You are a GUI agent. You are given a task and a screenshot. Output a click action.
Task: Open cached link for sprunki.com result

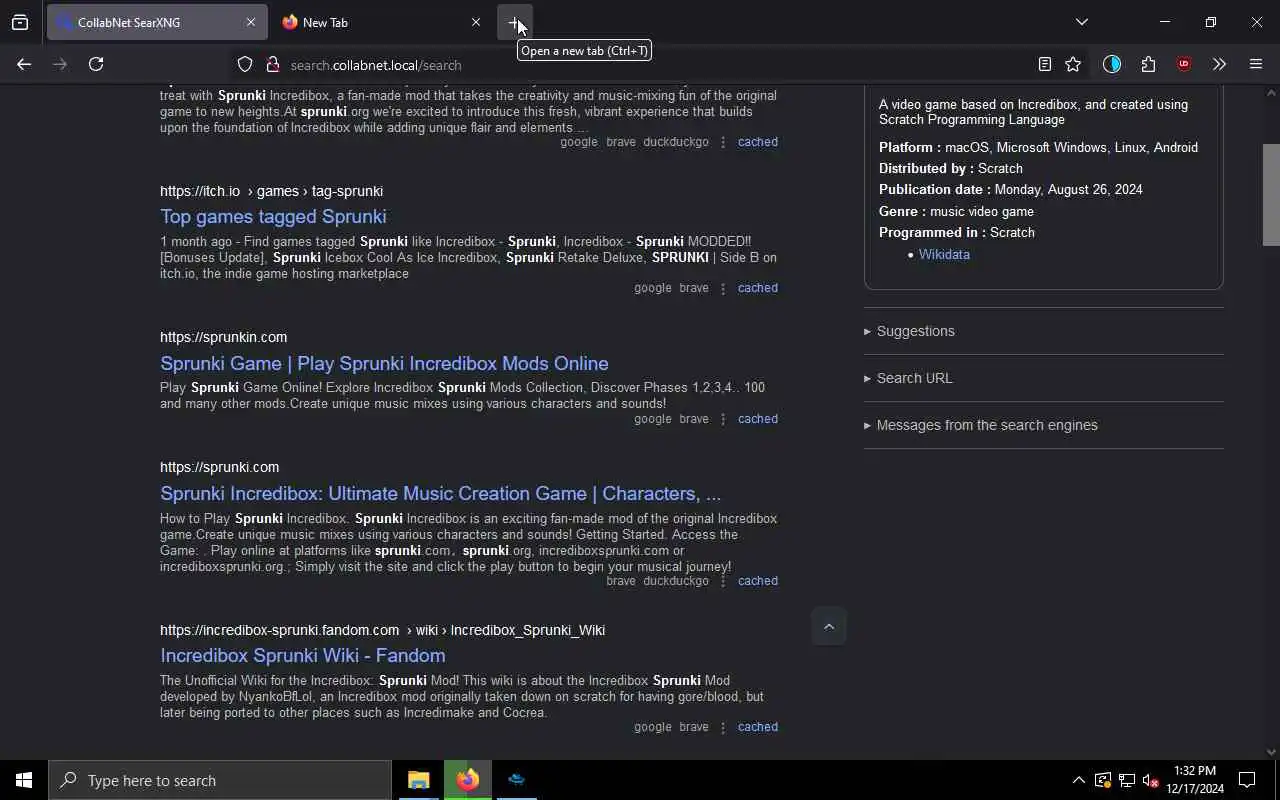757,581
